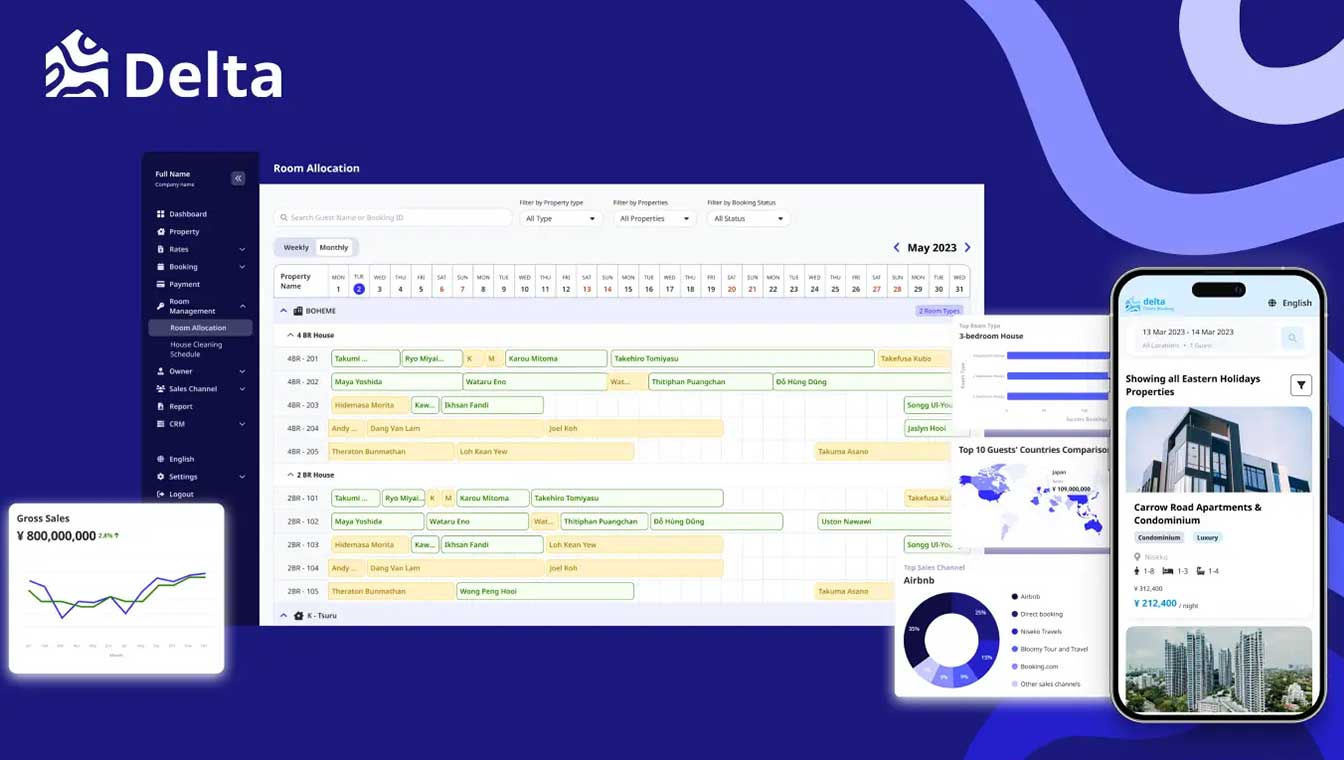Open the Payment card icon
The image size is (1344, 760).
point(160,284)
